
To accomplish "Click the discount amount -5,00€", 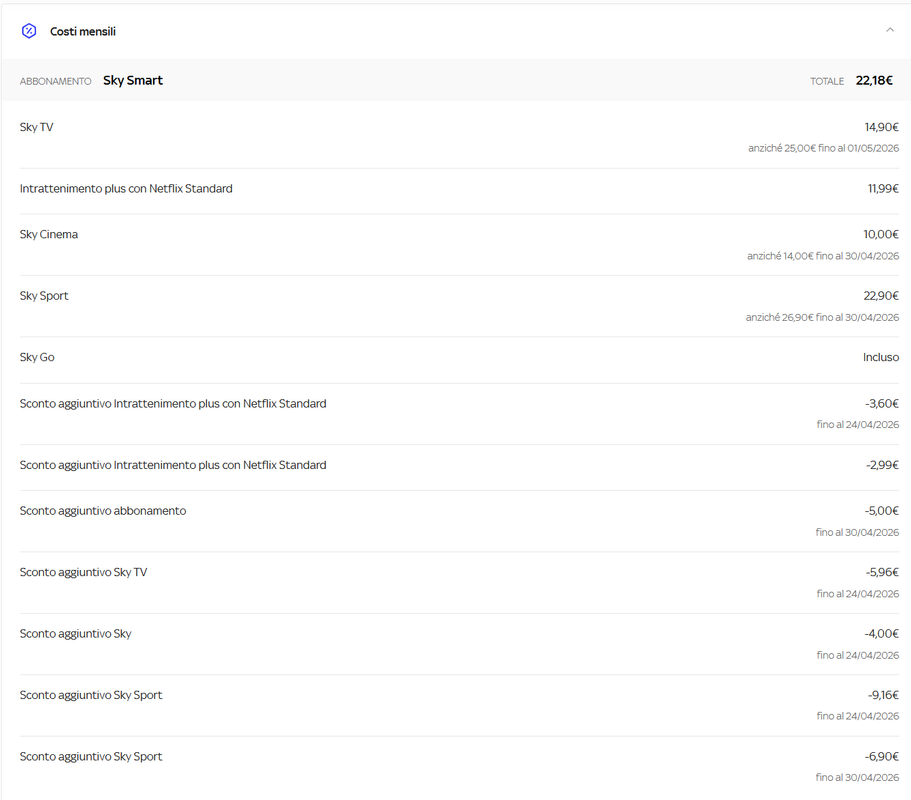I will (x=881, y=511).
